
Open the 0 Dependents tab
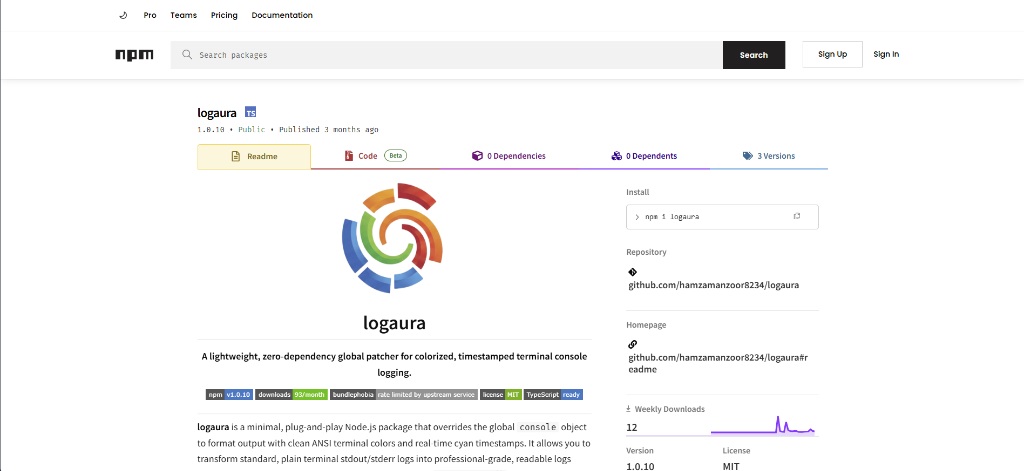pos(644,156)
